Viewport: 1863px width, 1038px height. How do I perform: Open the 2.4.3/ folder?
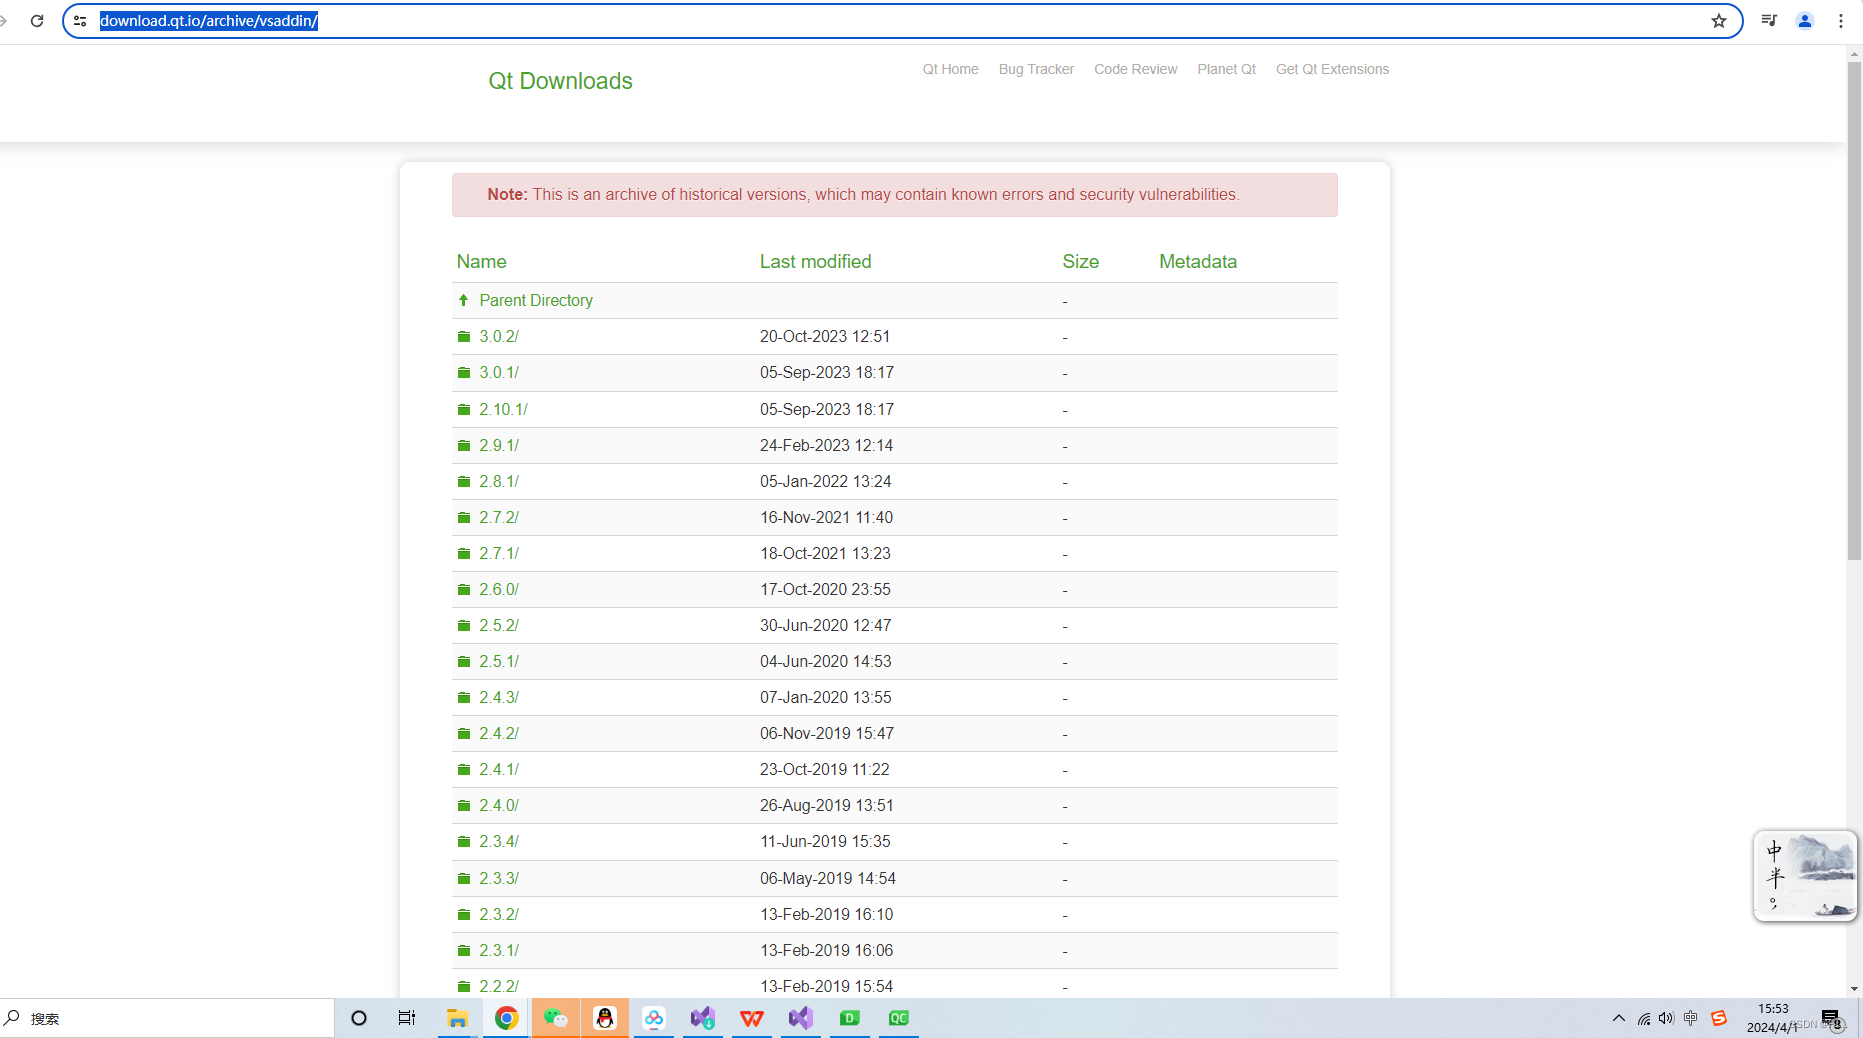pos(499,698)
